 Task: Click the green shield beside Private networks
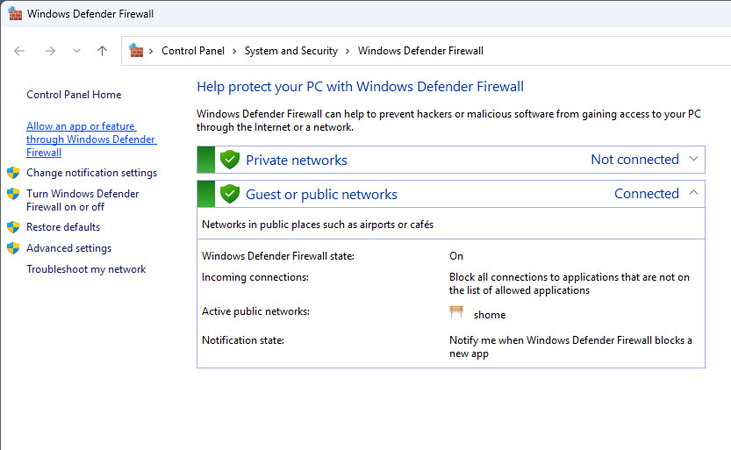[230, 160]
